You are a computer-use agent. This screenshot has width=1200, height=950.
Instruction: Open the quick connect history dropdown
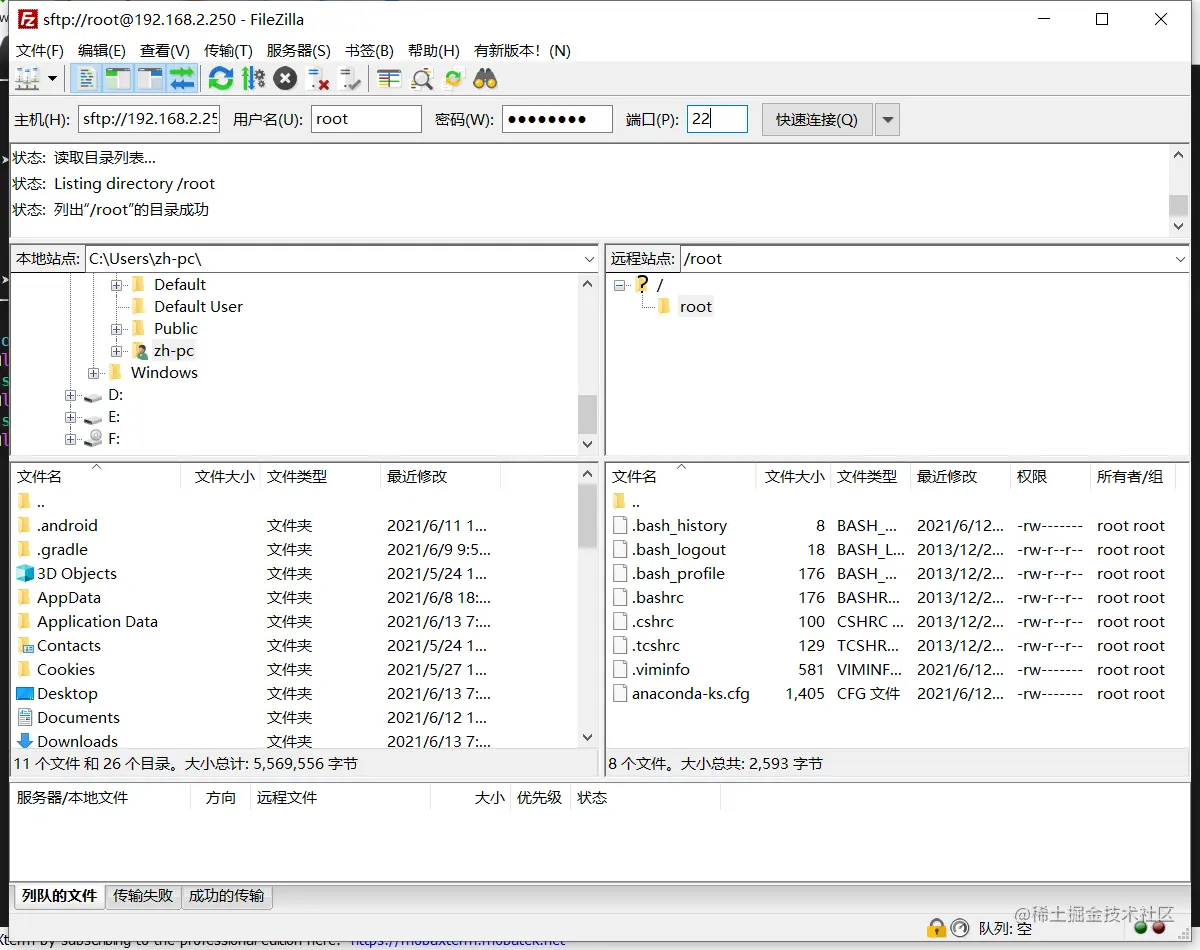click(887, 120)
